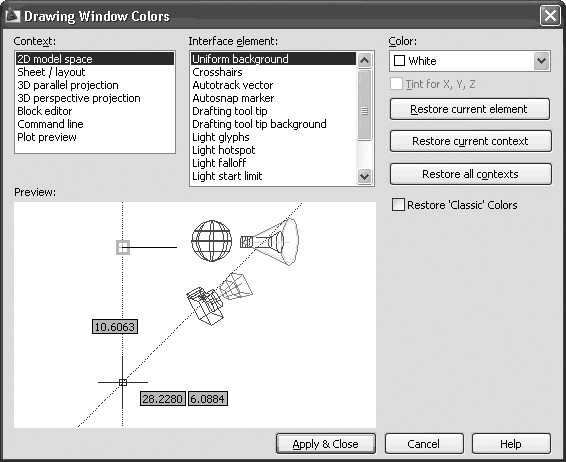Click the AutoCAD icon in title bar
Screen dimensions: 566x462
coord(13,16)
